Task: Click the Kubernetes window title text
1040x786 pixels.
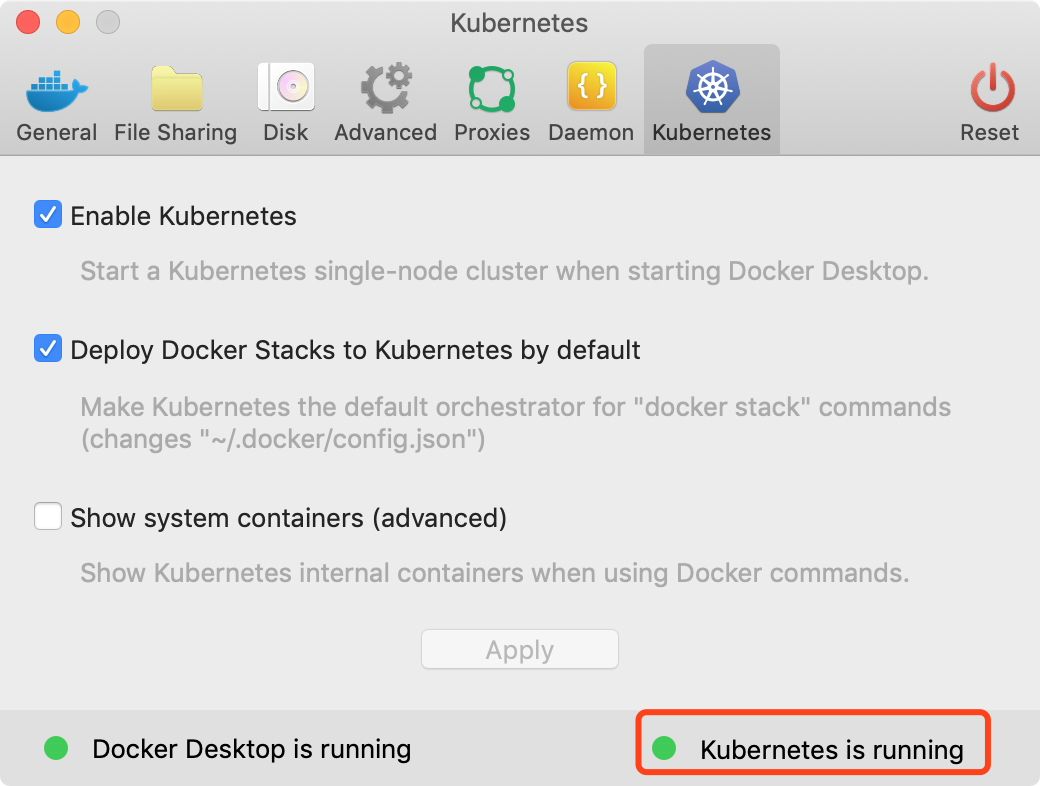Action: coord(519,22)
